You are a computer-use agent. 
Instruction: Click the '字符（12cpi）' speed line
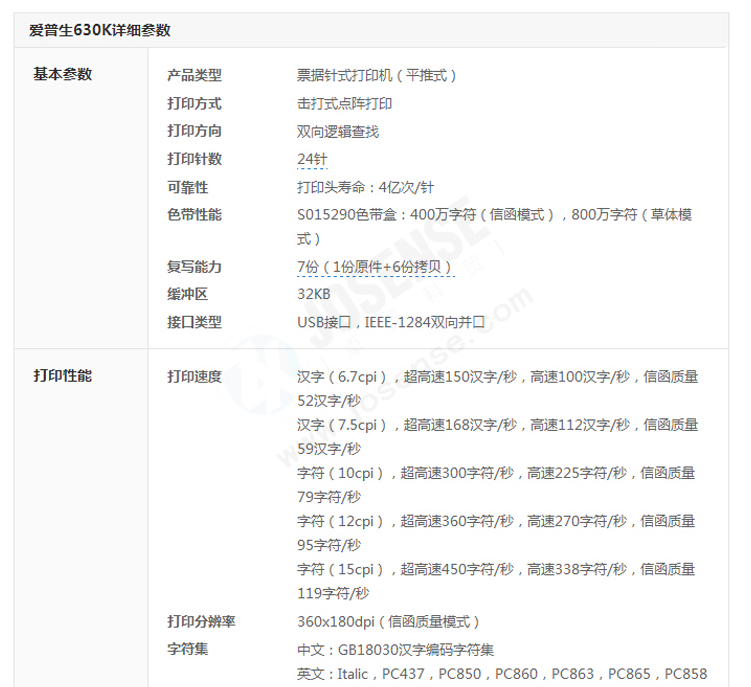click(x=496, y=521)
